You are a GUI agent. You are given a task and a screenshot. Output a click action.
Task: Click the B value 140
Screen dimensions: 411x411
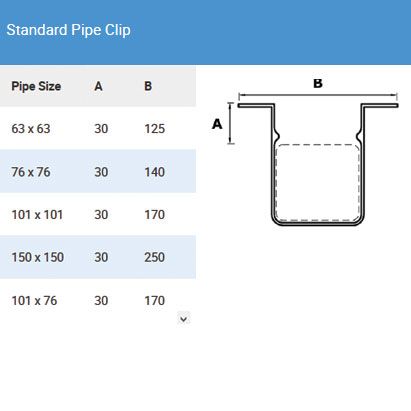(154, 172)
